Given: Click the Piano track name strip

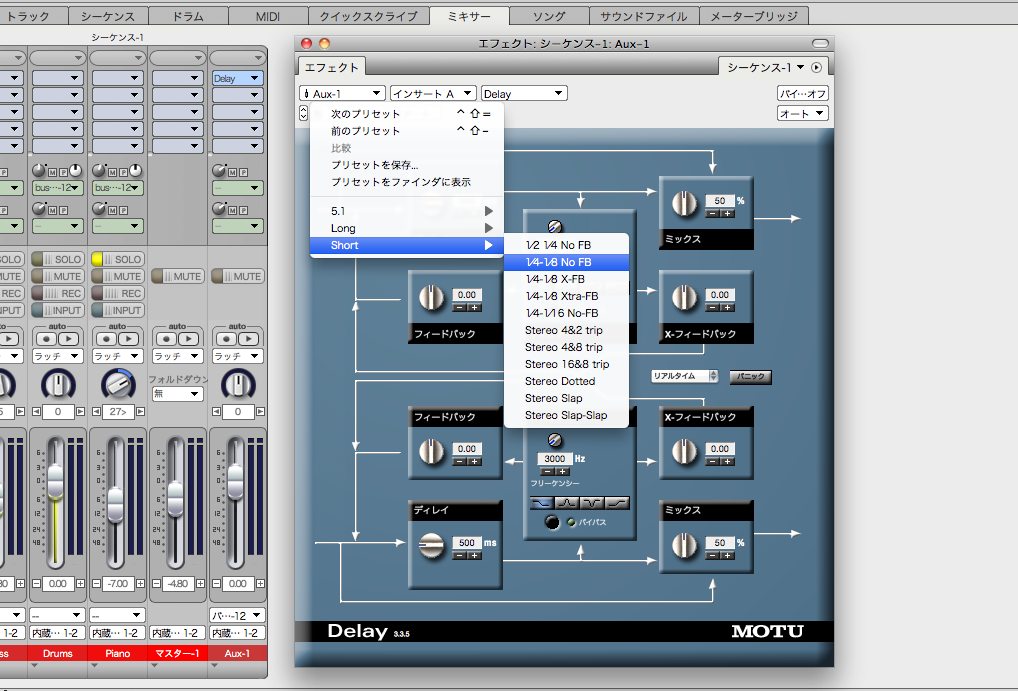Looking at the screenshot, I should click(x=118, y=653).
